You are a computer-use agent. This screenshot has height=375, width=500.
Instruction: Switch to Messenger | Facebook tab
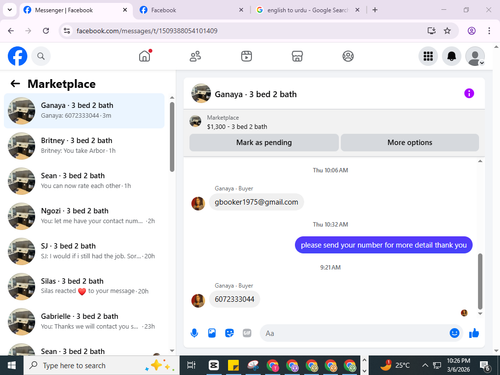pos(75,10)
